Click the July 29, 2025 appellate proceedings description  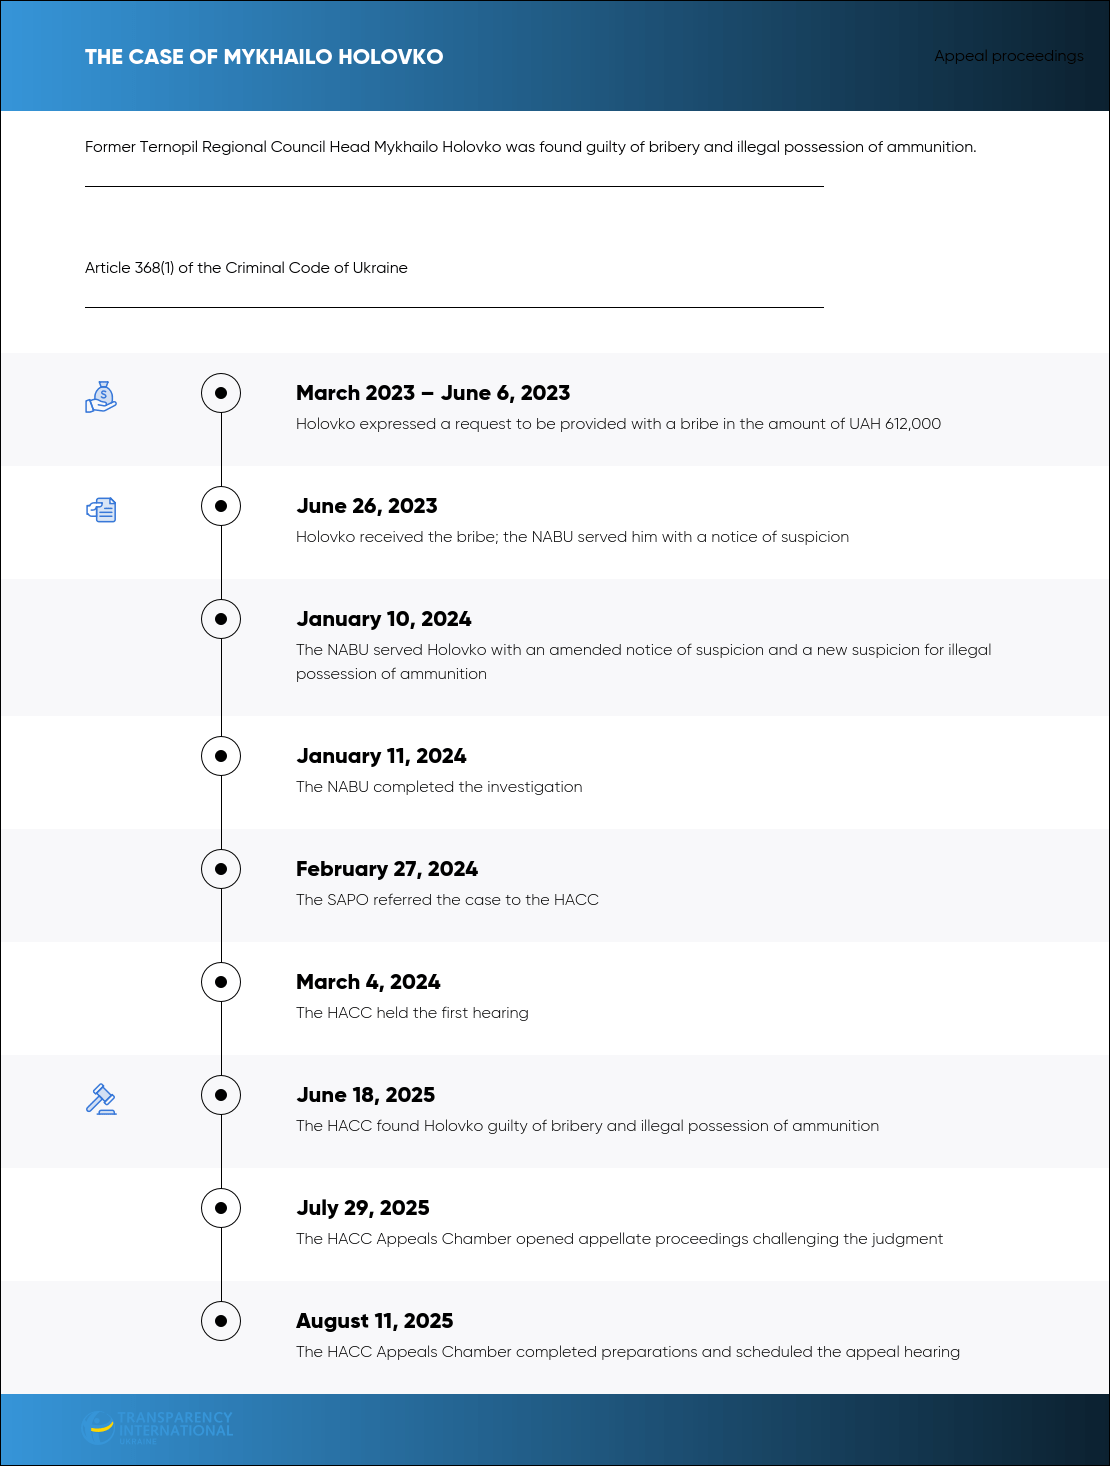pos(619,1239)
